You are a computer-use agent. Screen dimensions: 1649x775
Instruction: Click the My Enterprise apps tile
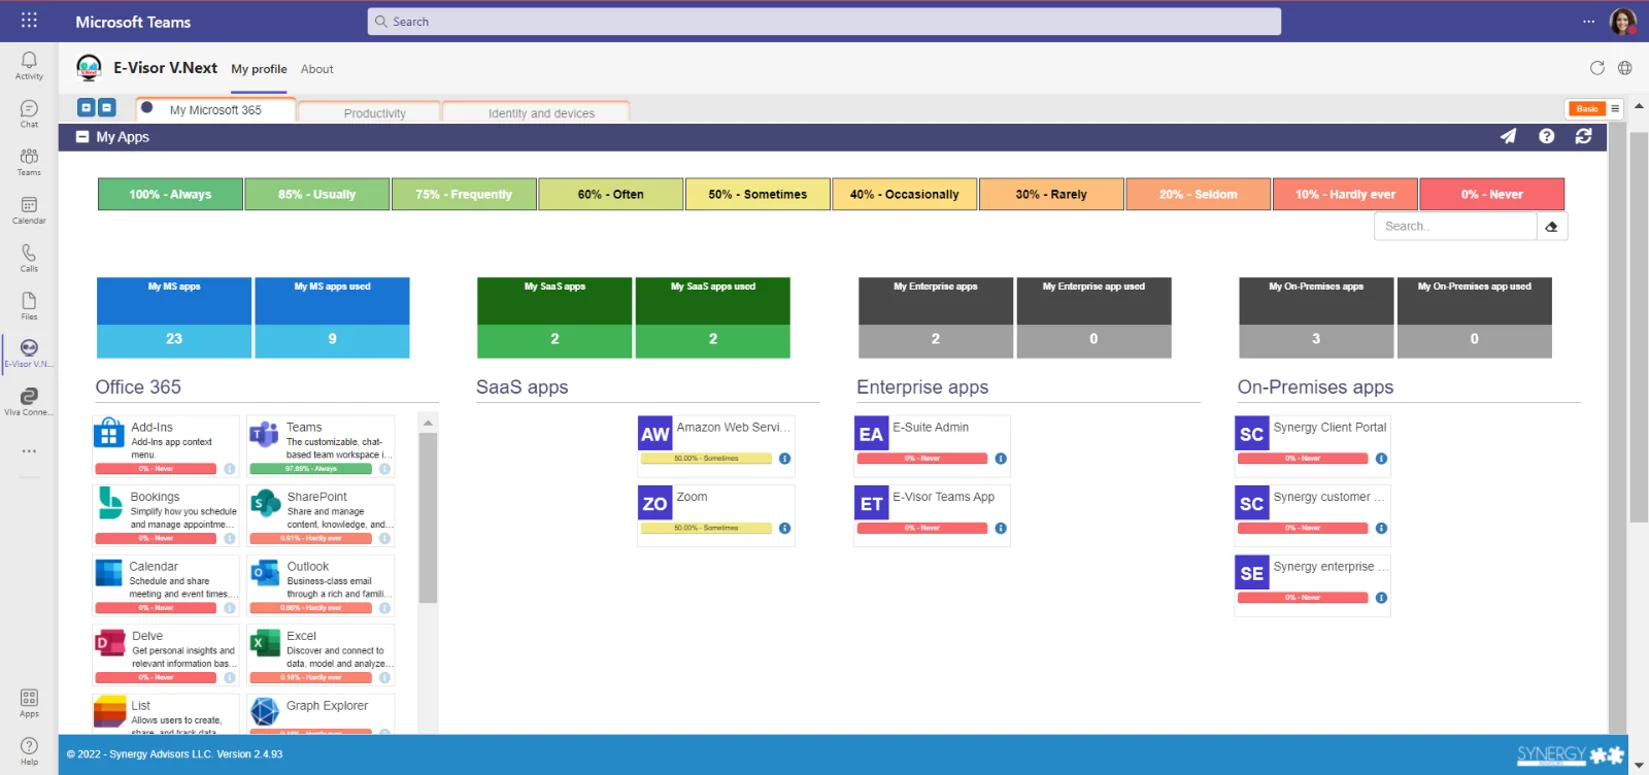click(x=936, y=318)
